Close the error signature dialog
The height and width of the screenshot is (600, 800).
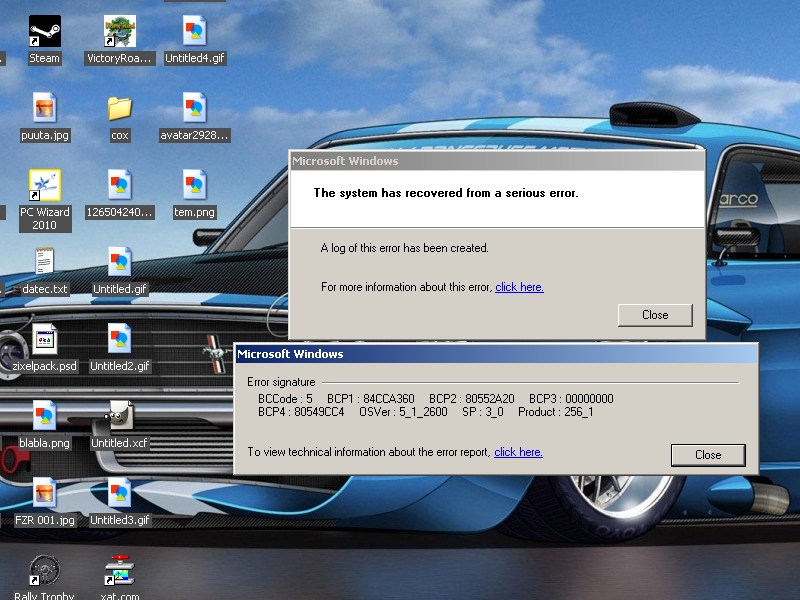(708, 455)
